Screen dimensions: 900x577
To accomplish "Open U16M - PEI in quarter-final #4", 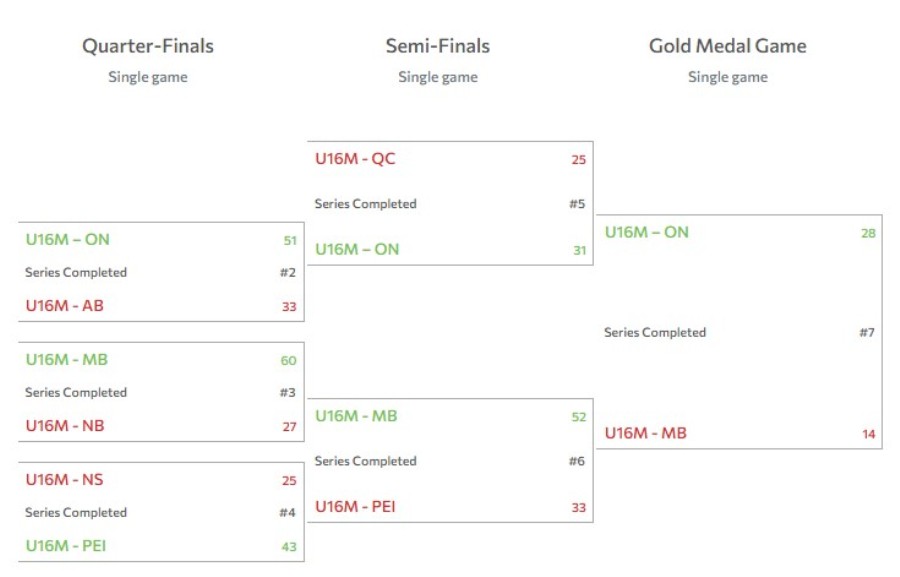I will point(66,545).
